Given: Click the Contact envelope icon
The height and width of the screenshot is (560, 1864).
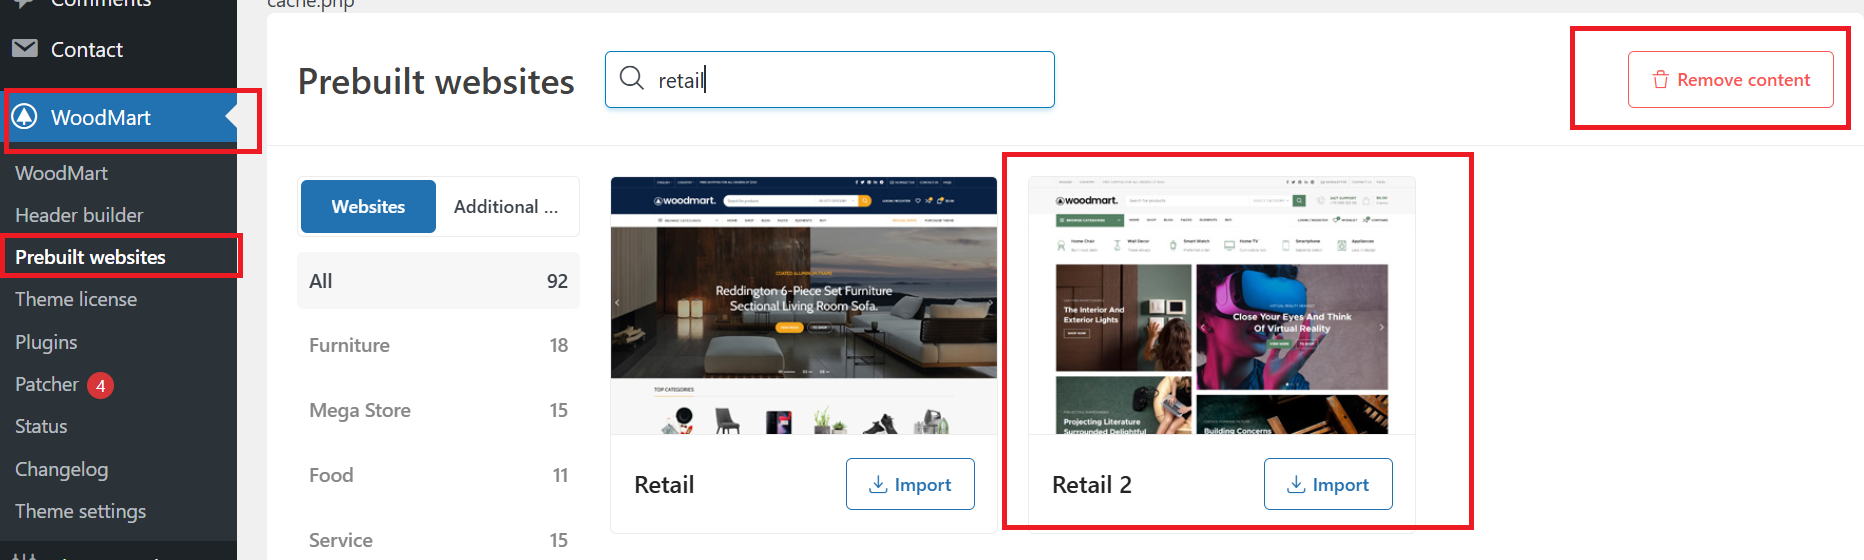Looking at the screenshot, I should coord(25,49).
